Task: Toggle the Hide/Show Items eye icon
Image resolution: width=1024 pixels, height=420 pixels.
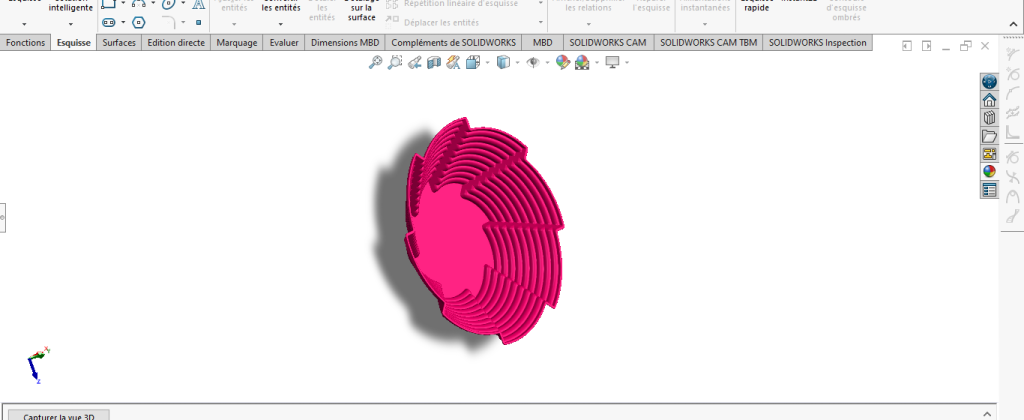Action: point(533,63)
